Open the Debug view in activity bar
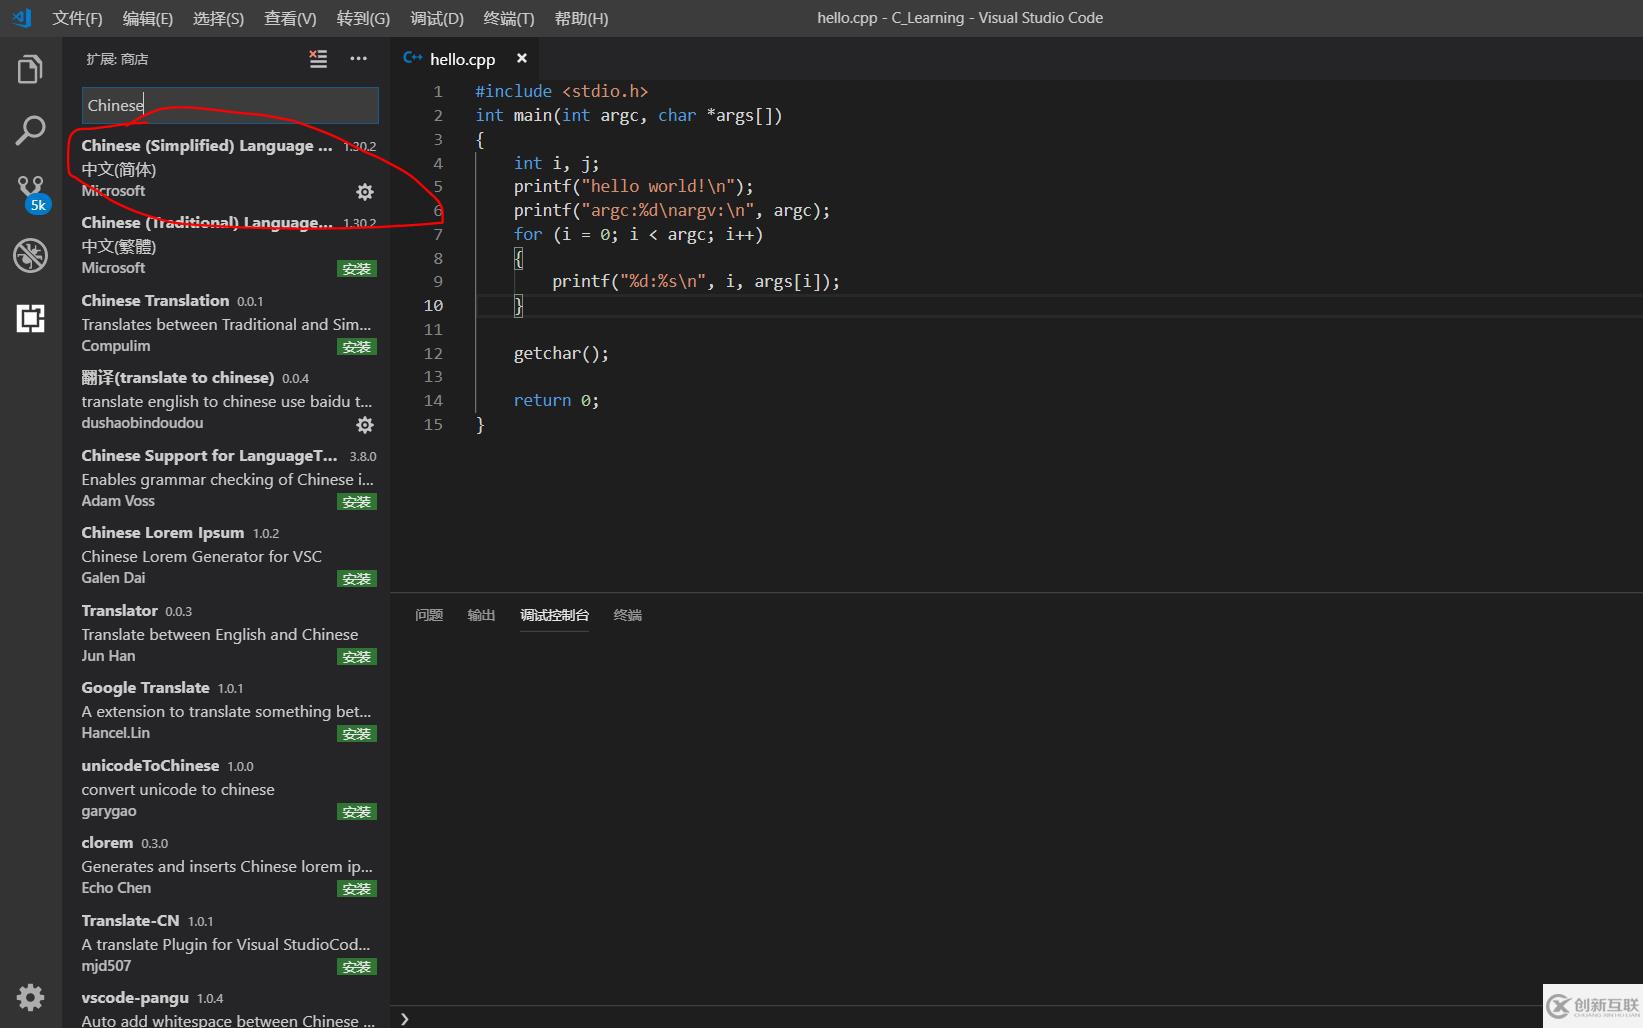The height and width of the screenshot is (1028, 1643). (x=30, y=255)
